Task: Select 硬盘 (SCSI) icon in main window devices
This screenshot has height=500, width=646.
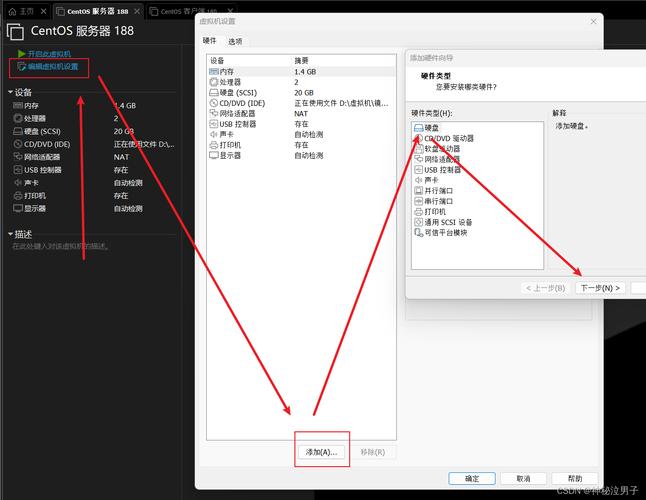Action: pyautogui.click(x=18, y=131)
